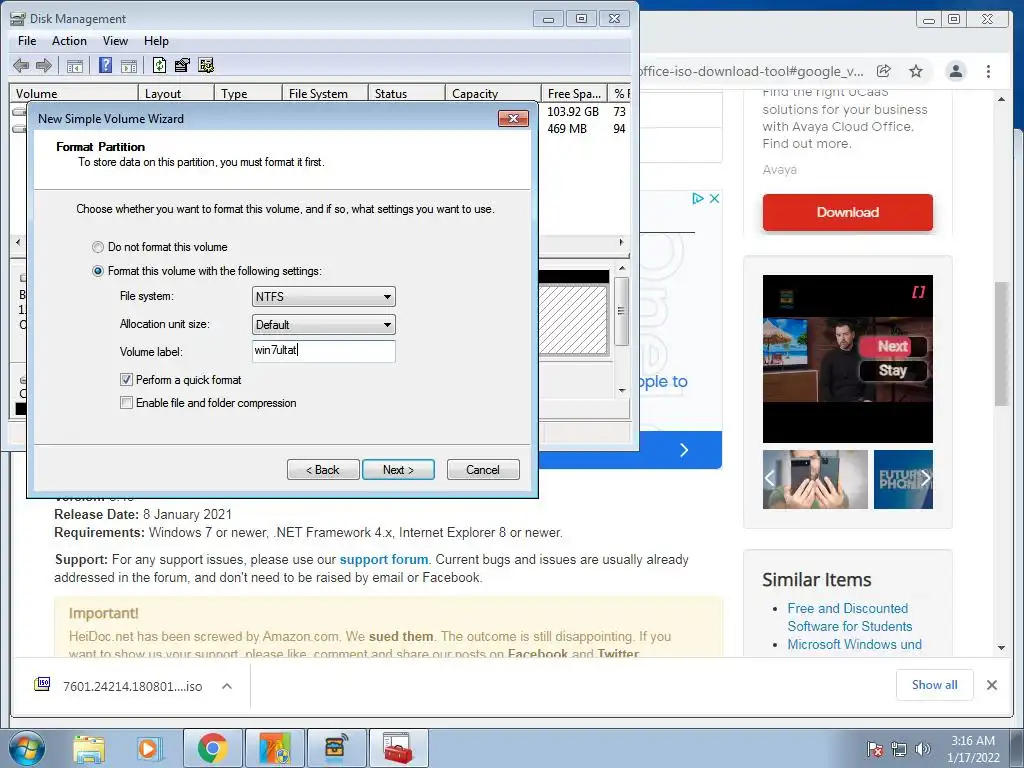Sort by the File System column header

point(325,93)
